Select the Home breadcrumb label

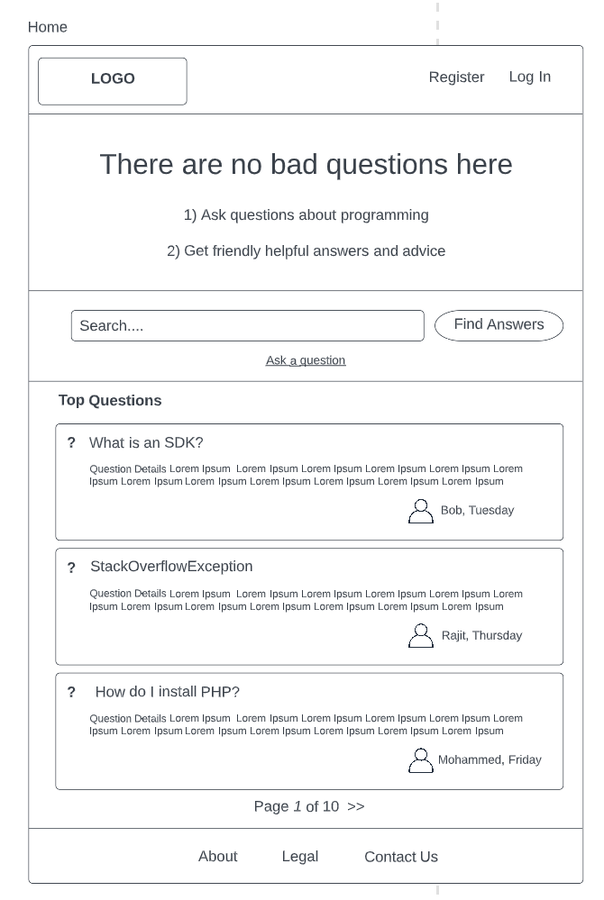pyautogui.click(x=48, y=27)
